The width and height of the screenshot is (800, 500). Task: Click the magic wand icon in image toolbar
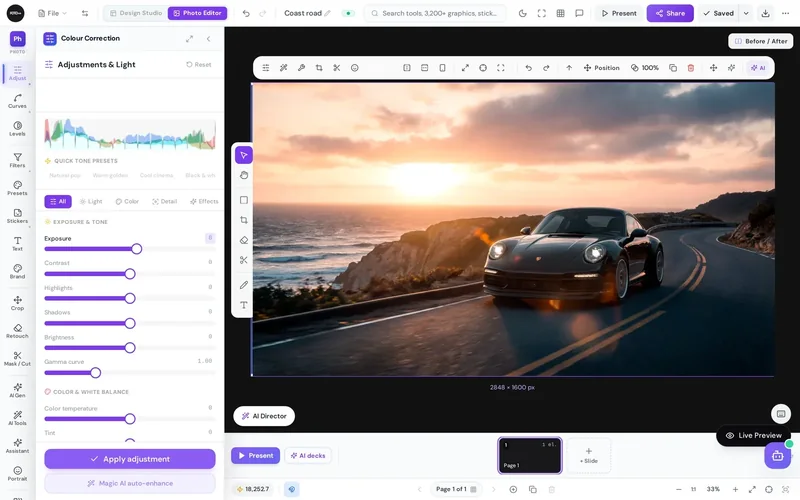[x=284, y=68]
